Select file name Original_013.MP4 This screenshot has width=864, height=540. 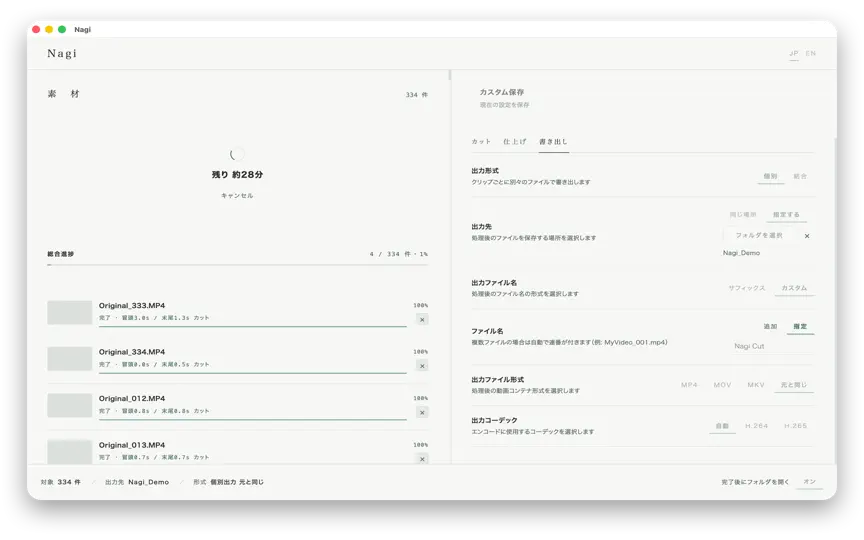coord(132,445)
